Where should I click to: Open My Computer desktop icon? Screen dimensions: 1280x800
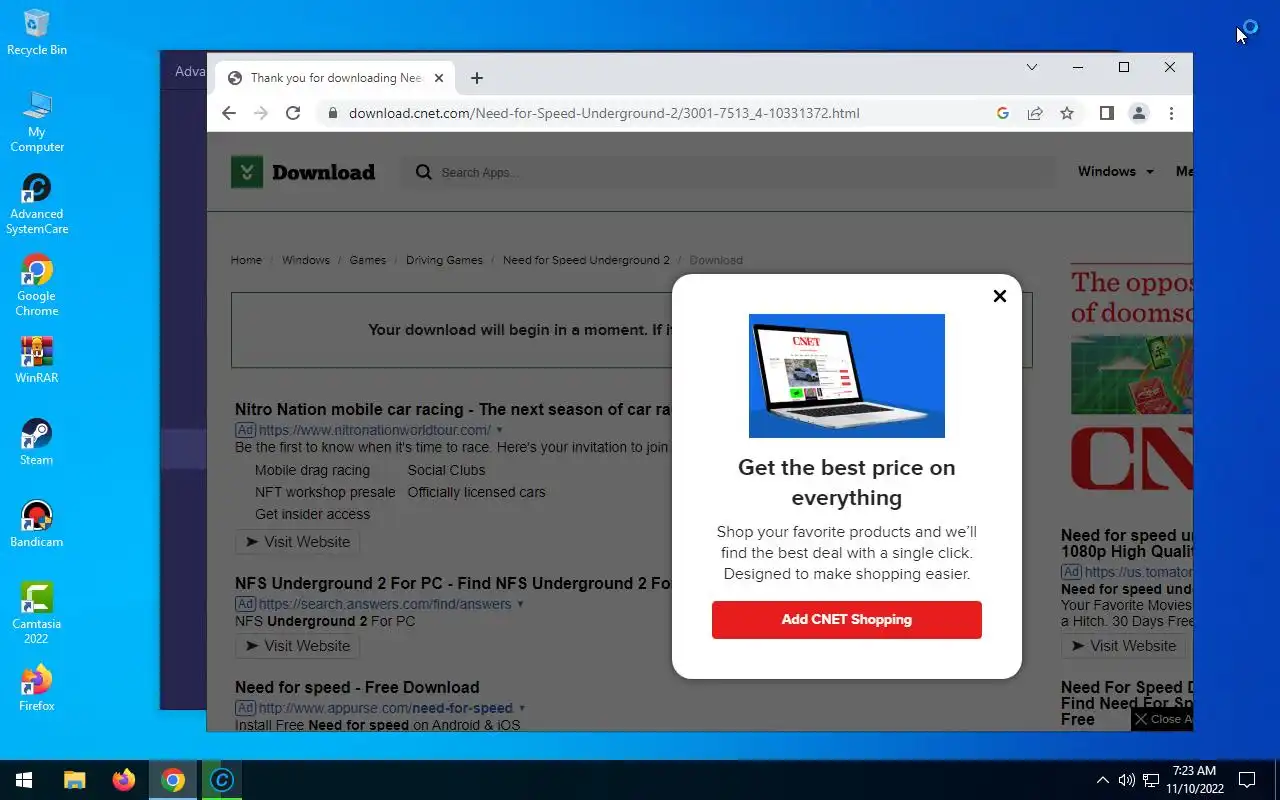[37, 122]
